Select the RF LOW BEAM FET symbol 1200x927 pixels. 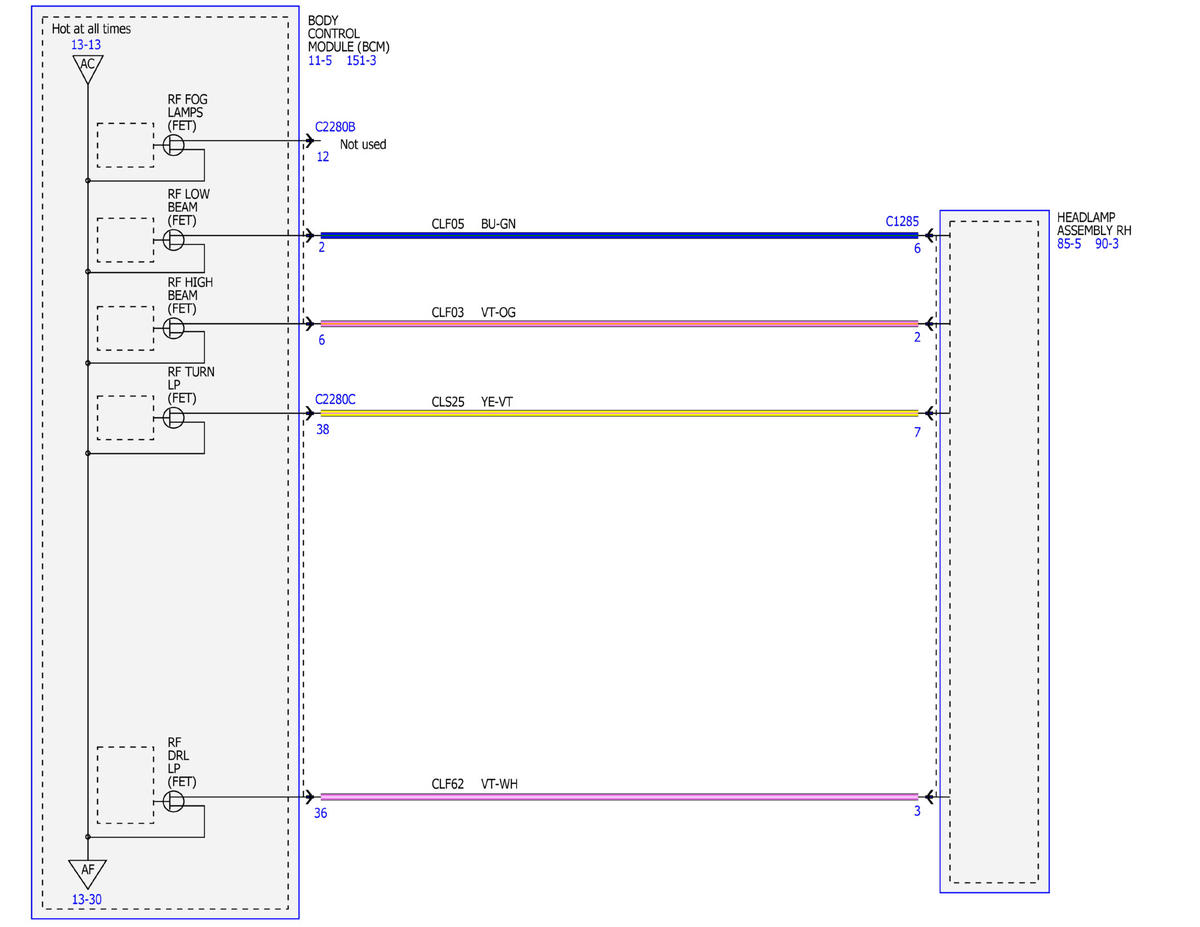point(174,240)
